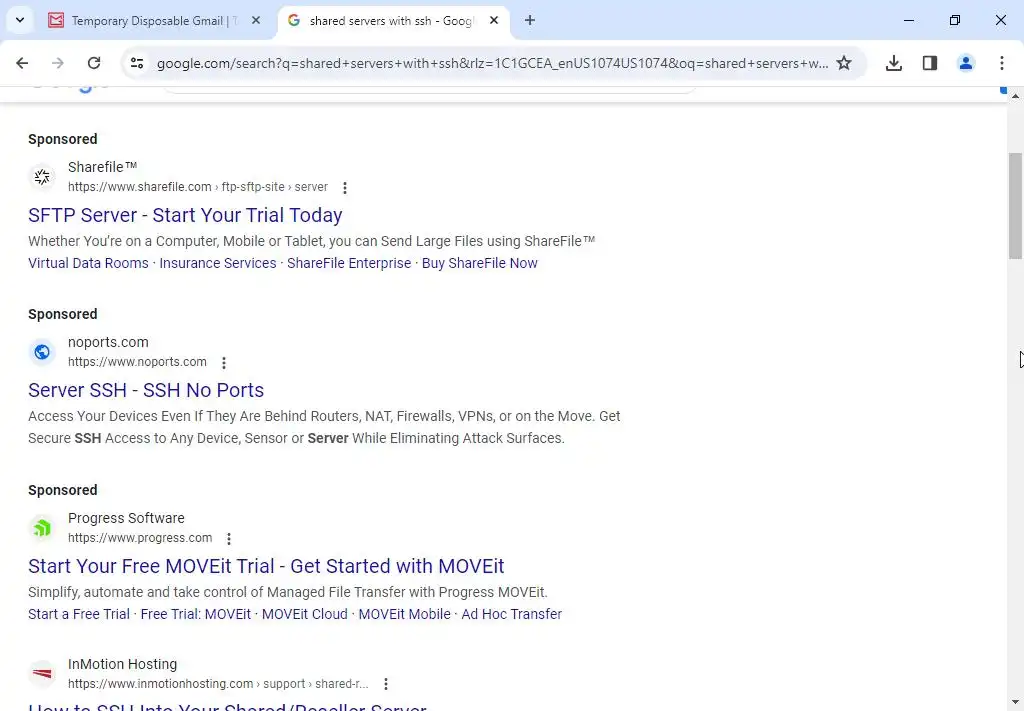Click the address bar URL field
Image resolution: width=1024 pixels, height=711 pixels.
coord(492,63)
